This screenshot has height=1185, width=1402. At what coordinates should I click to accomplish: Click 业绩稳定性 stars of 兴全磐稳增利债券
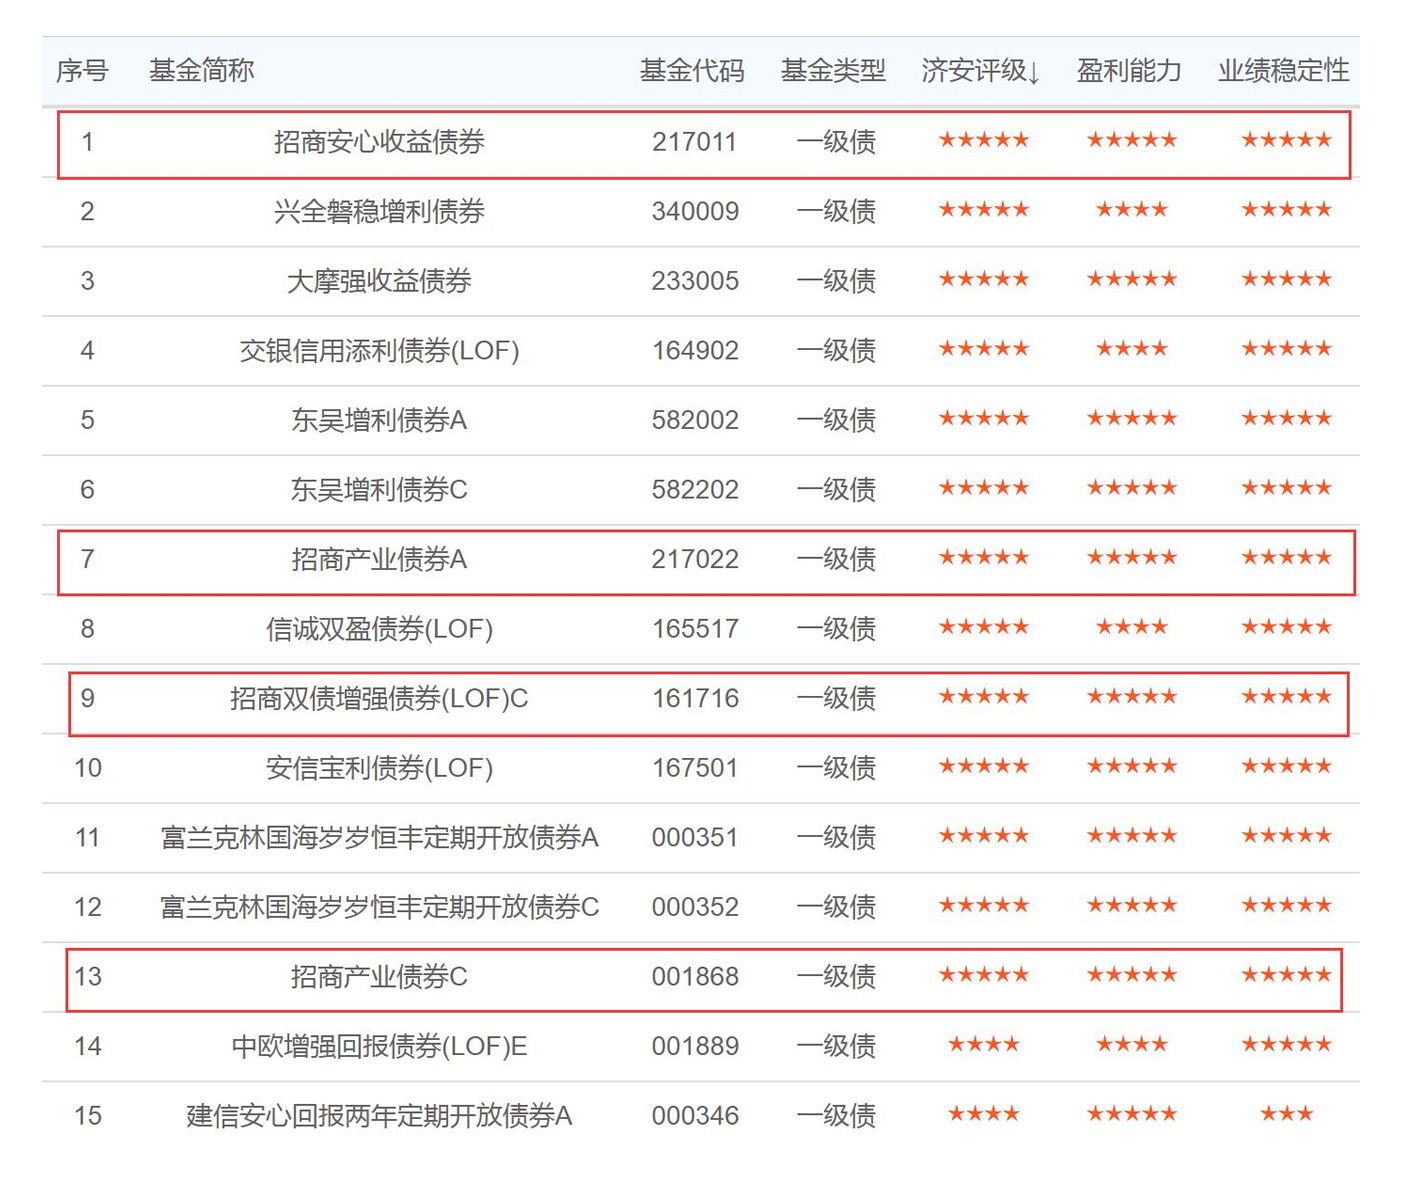pyautogui.click(x=1286, y=210)
